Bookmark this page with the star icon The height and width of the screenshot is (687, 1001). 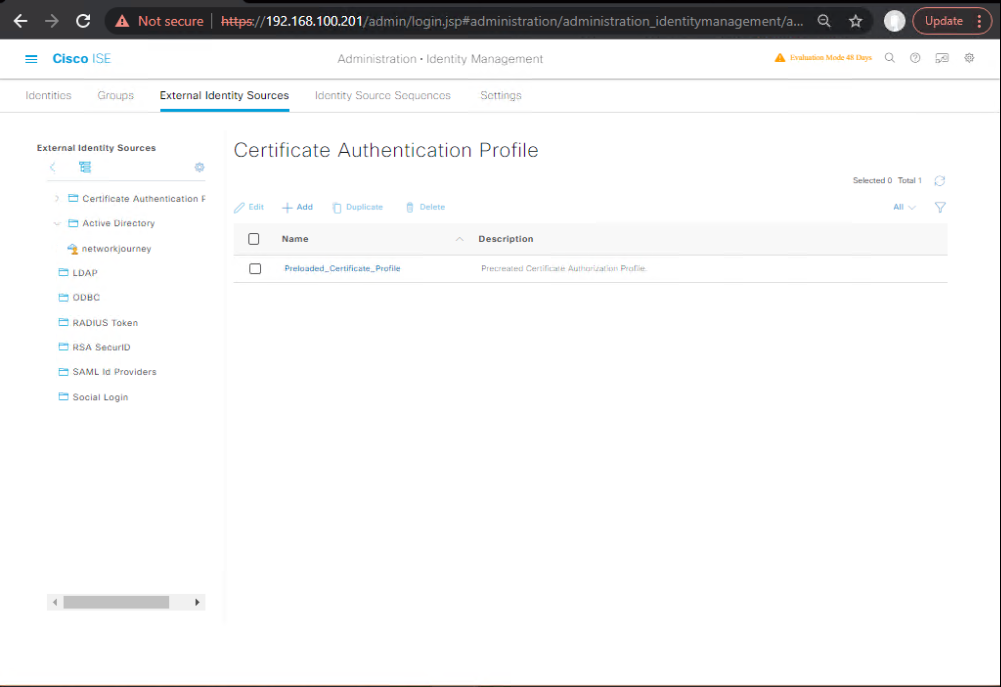[855, 21]
